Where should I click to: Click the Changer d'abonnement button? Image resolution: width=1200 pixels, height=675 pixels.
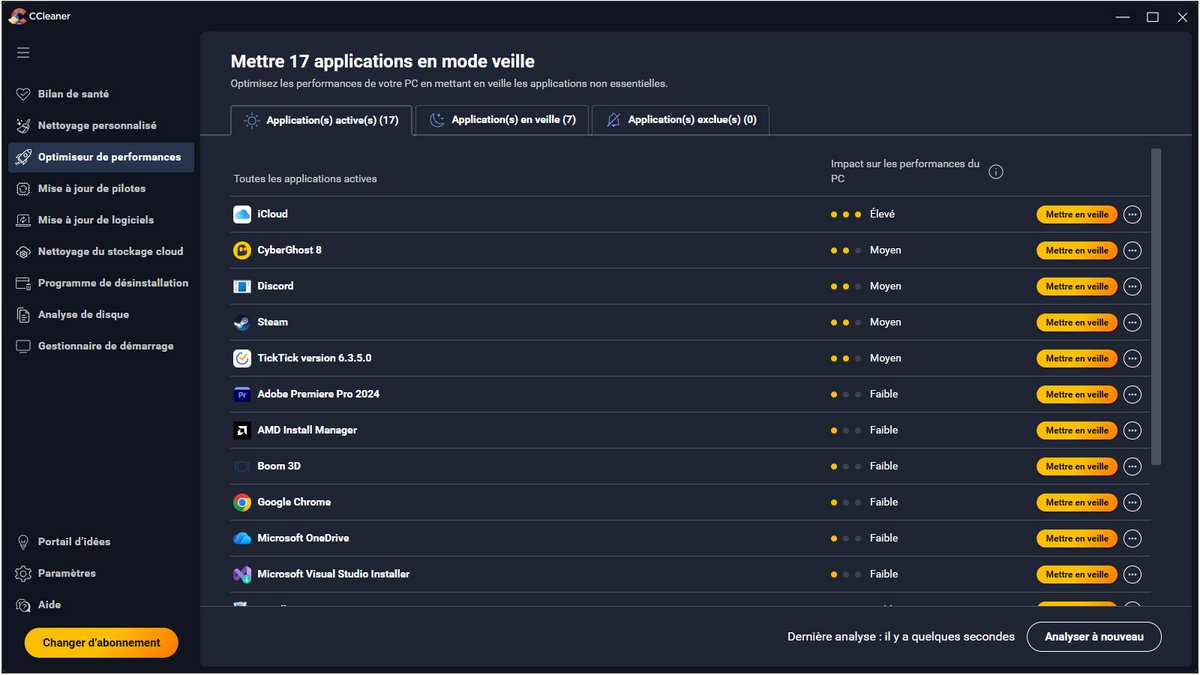click(x=101, y=643)
